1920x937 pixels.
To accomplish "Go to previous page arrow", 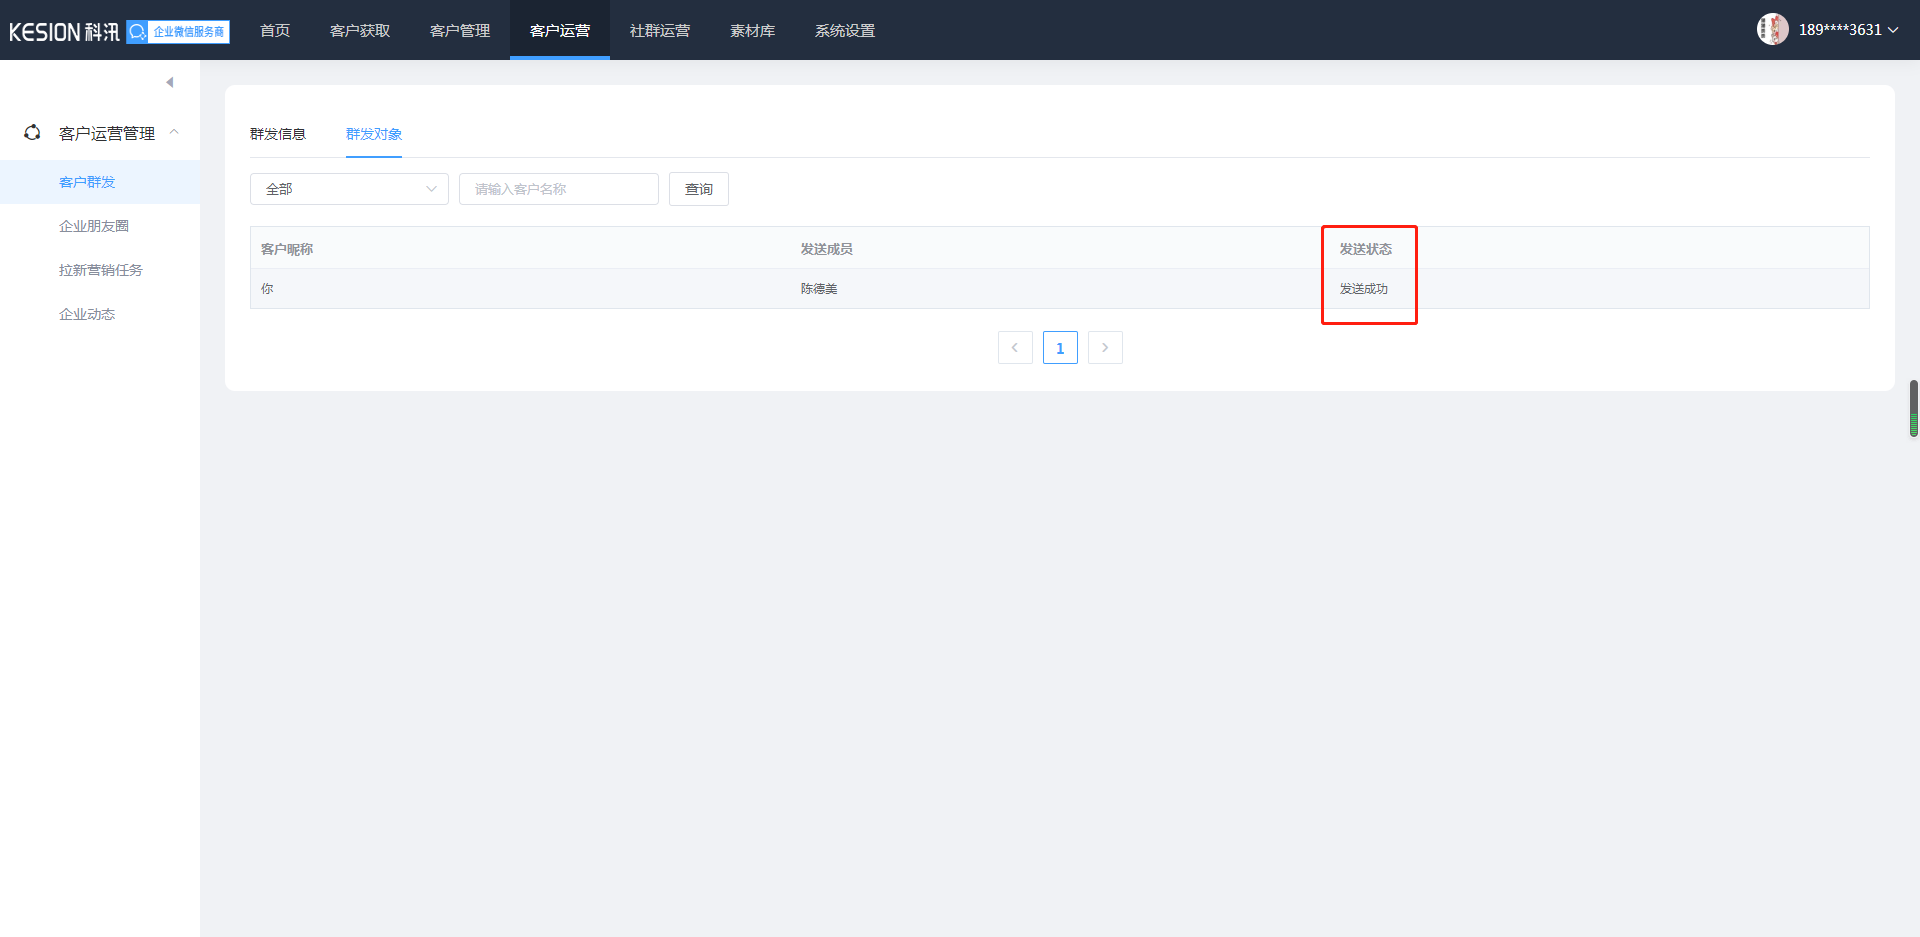I will pyautogui.click(x=1015, y=348).
